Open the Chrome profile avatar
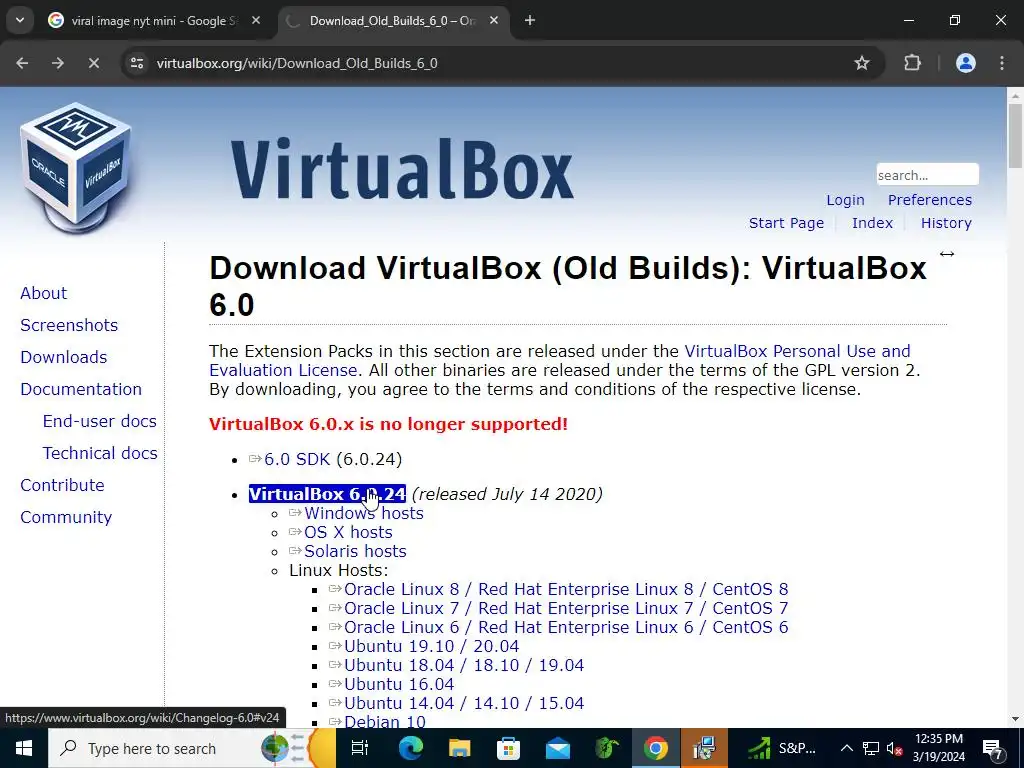1024x768 pixels. (966, 63)
